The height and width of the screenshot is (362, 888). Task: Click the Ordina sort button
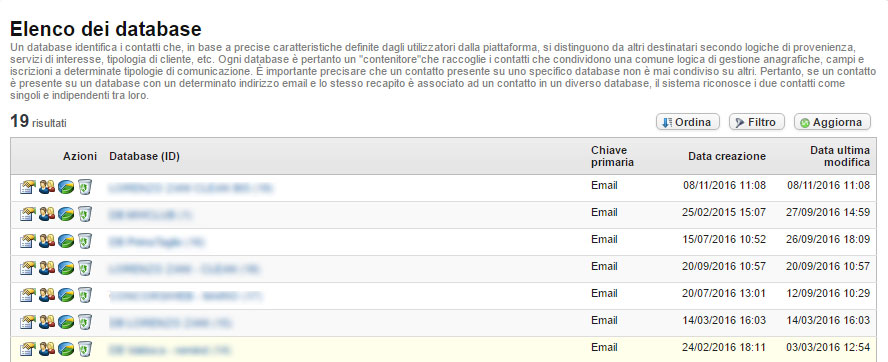point(688,122)
